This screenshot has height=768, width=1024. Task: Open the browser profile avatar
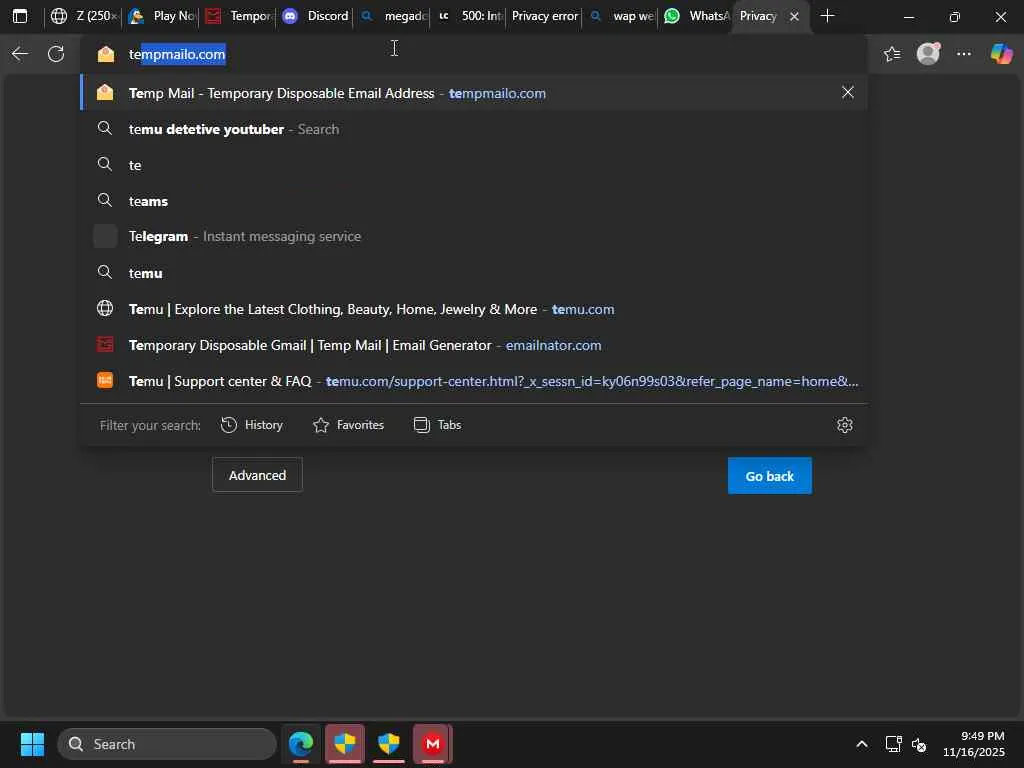pos(928,54)
